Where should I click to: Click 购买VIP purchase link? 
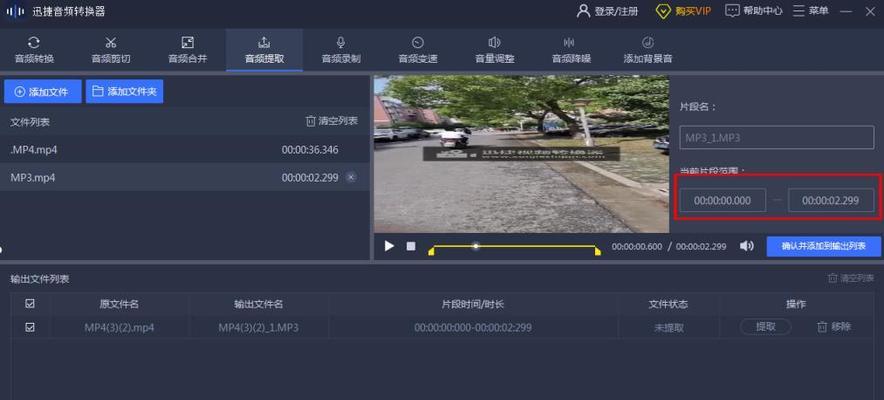684,11
